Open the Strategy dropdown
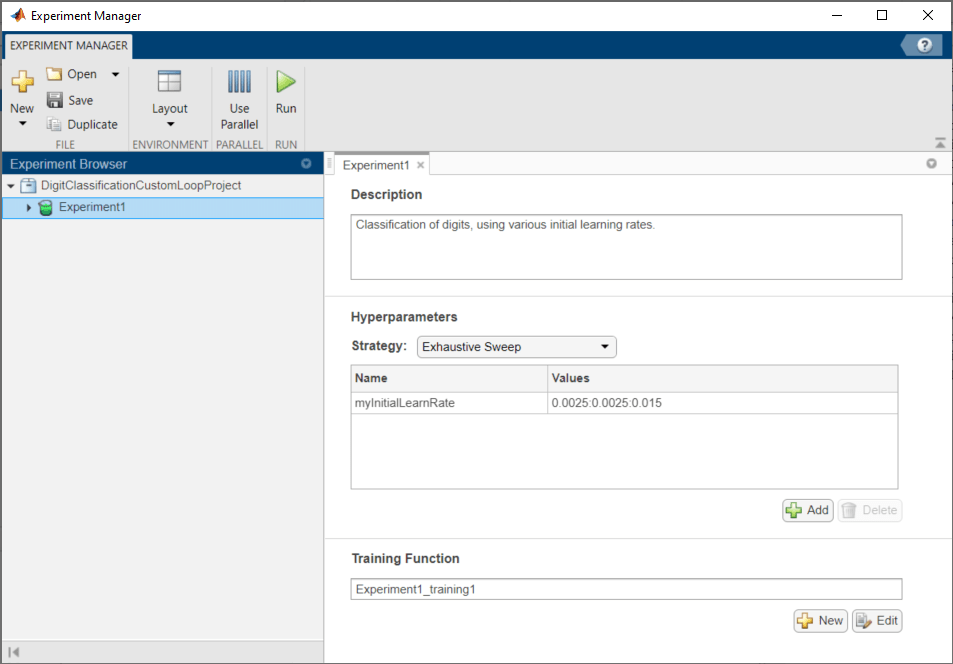 (x=517, y=347)
